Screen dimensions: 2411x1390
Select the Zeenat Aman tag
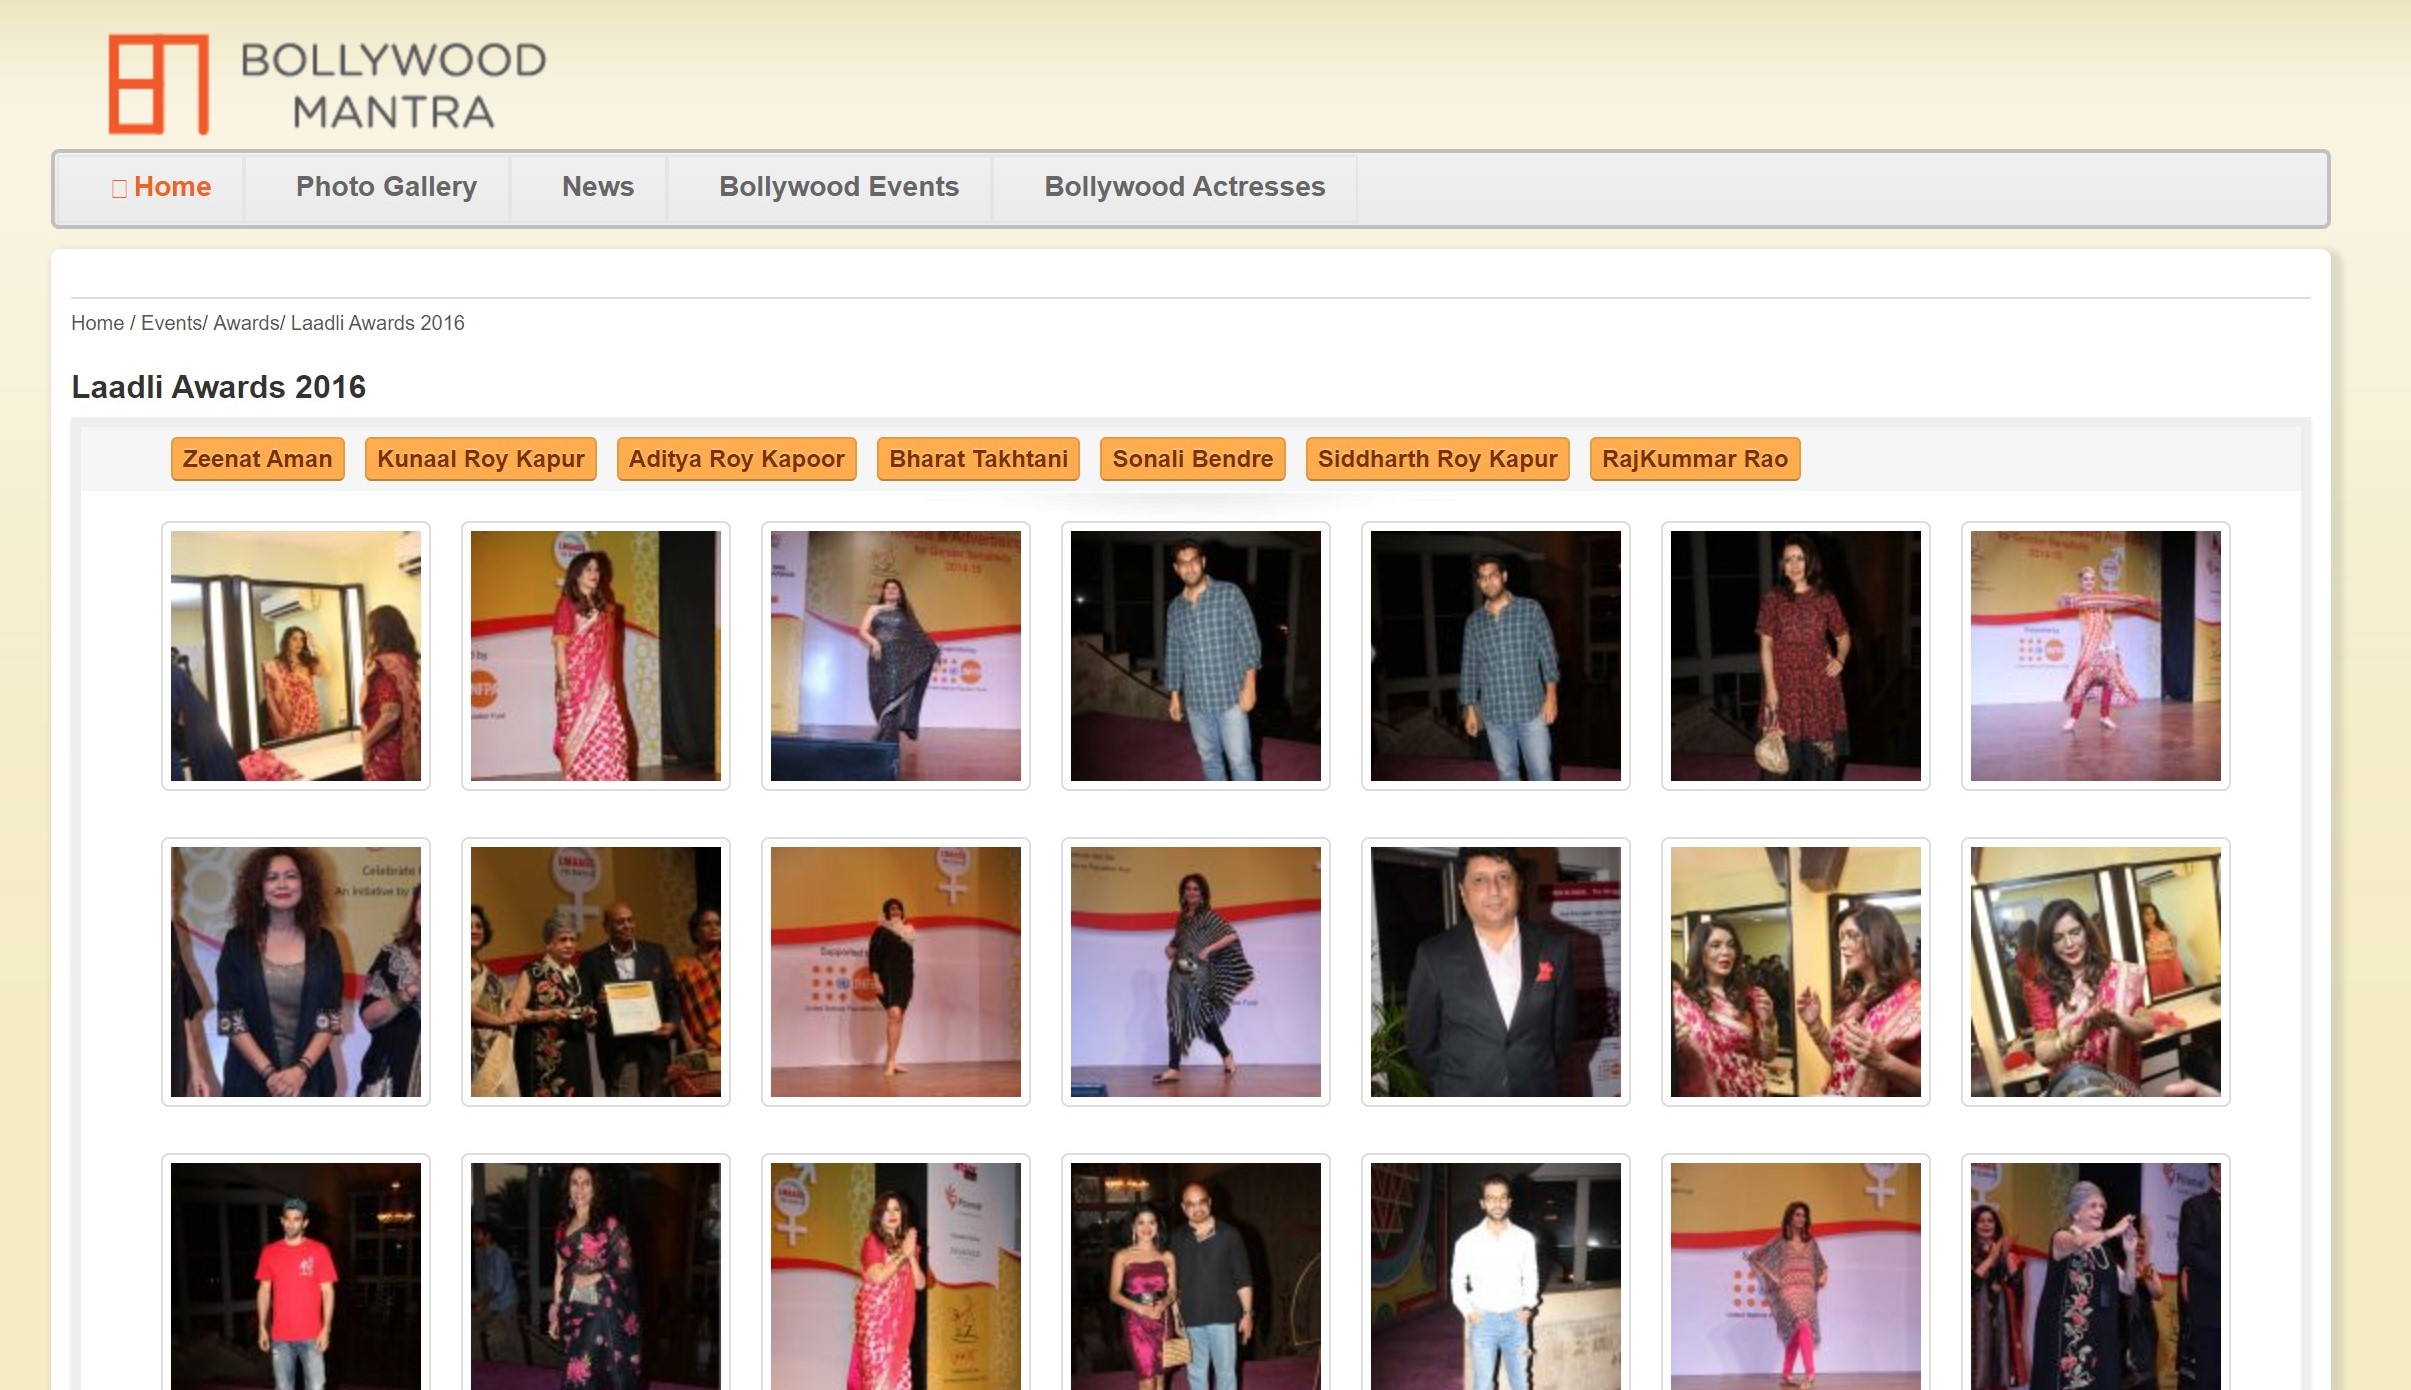(x=258, y=459)
